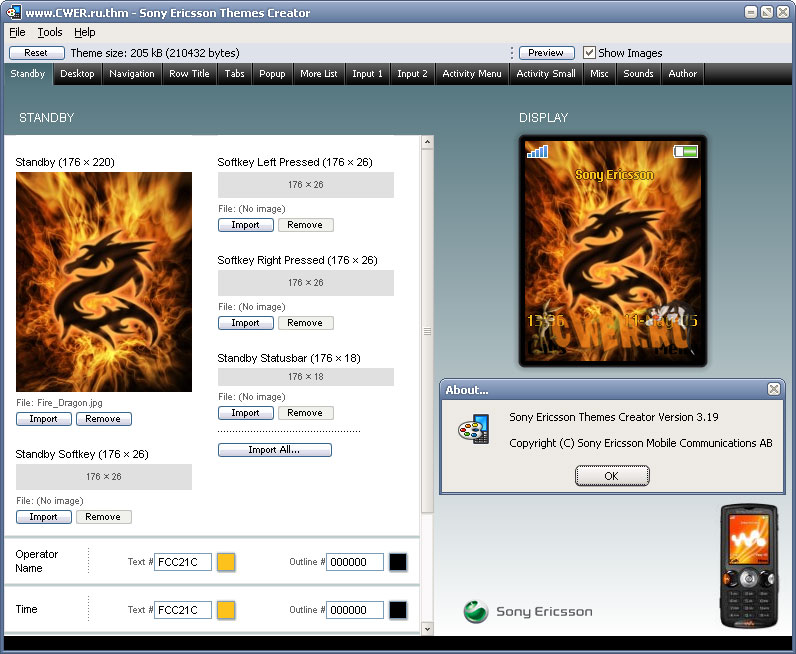Open the More List tab
This screenshot has height=654, width=796.
pos(318,74)
